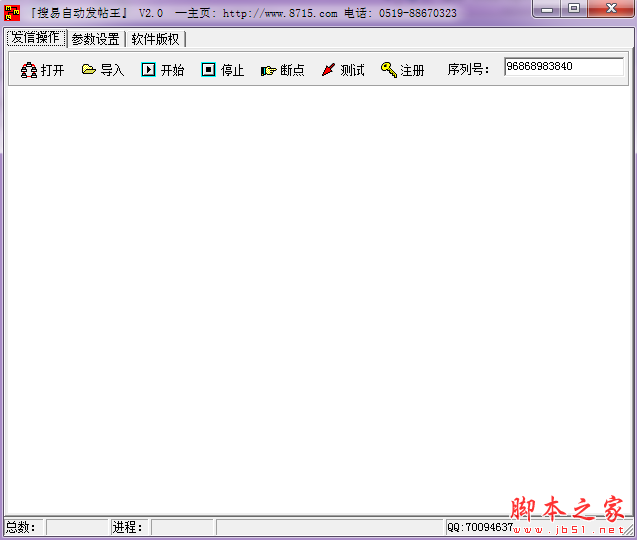Maximize the window

(574, 9)
